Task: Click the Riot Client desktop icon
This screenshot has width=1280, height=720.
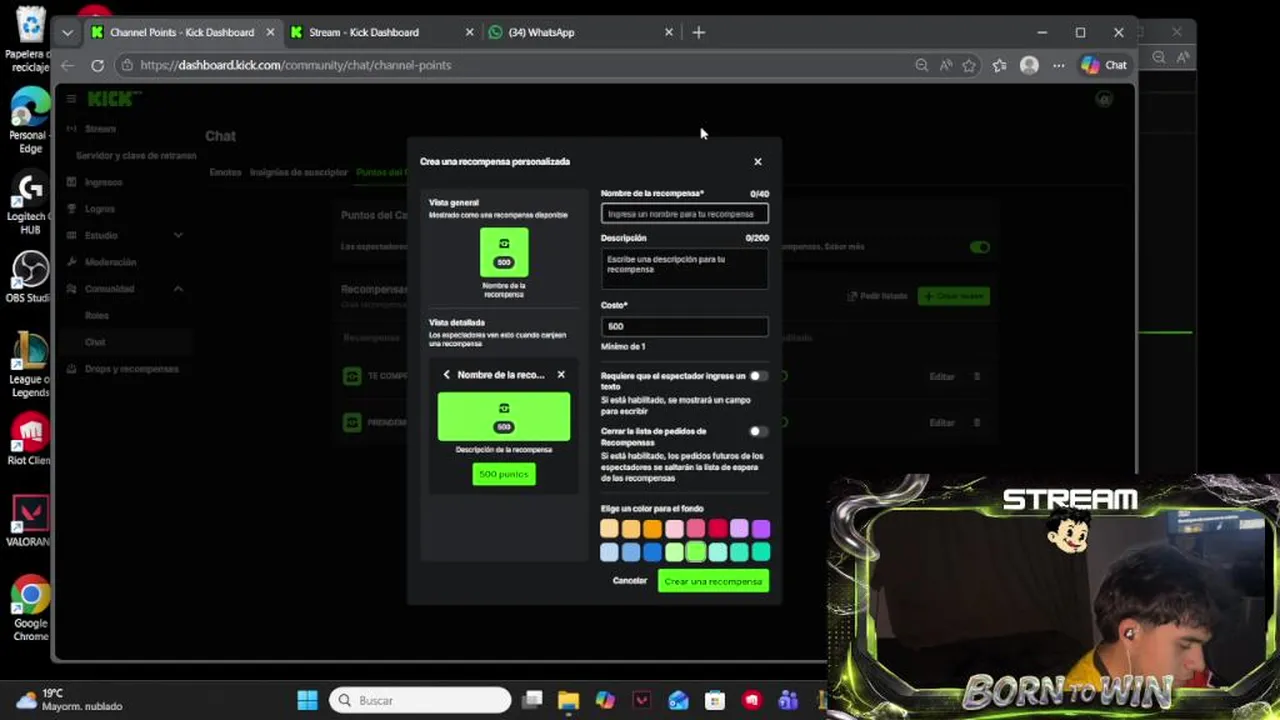Action: point(30,440)
